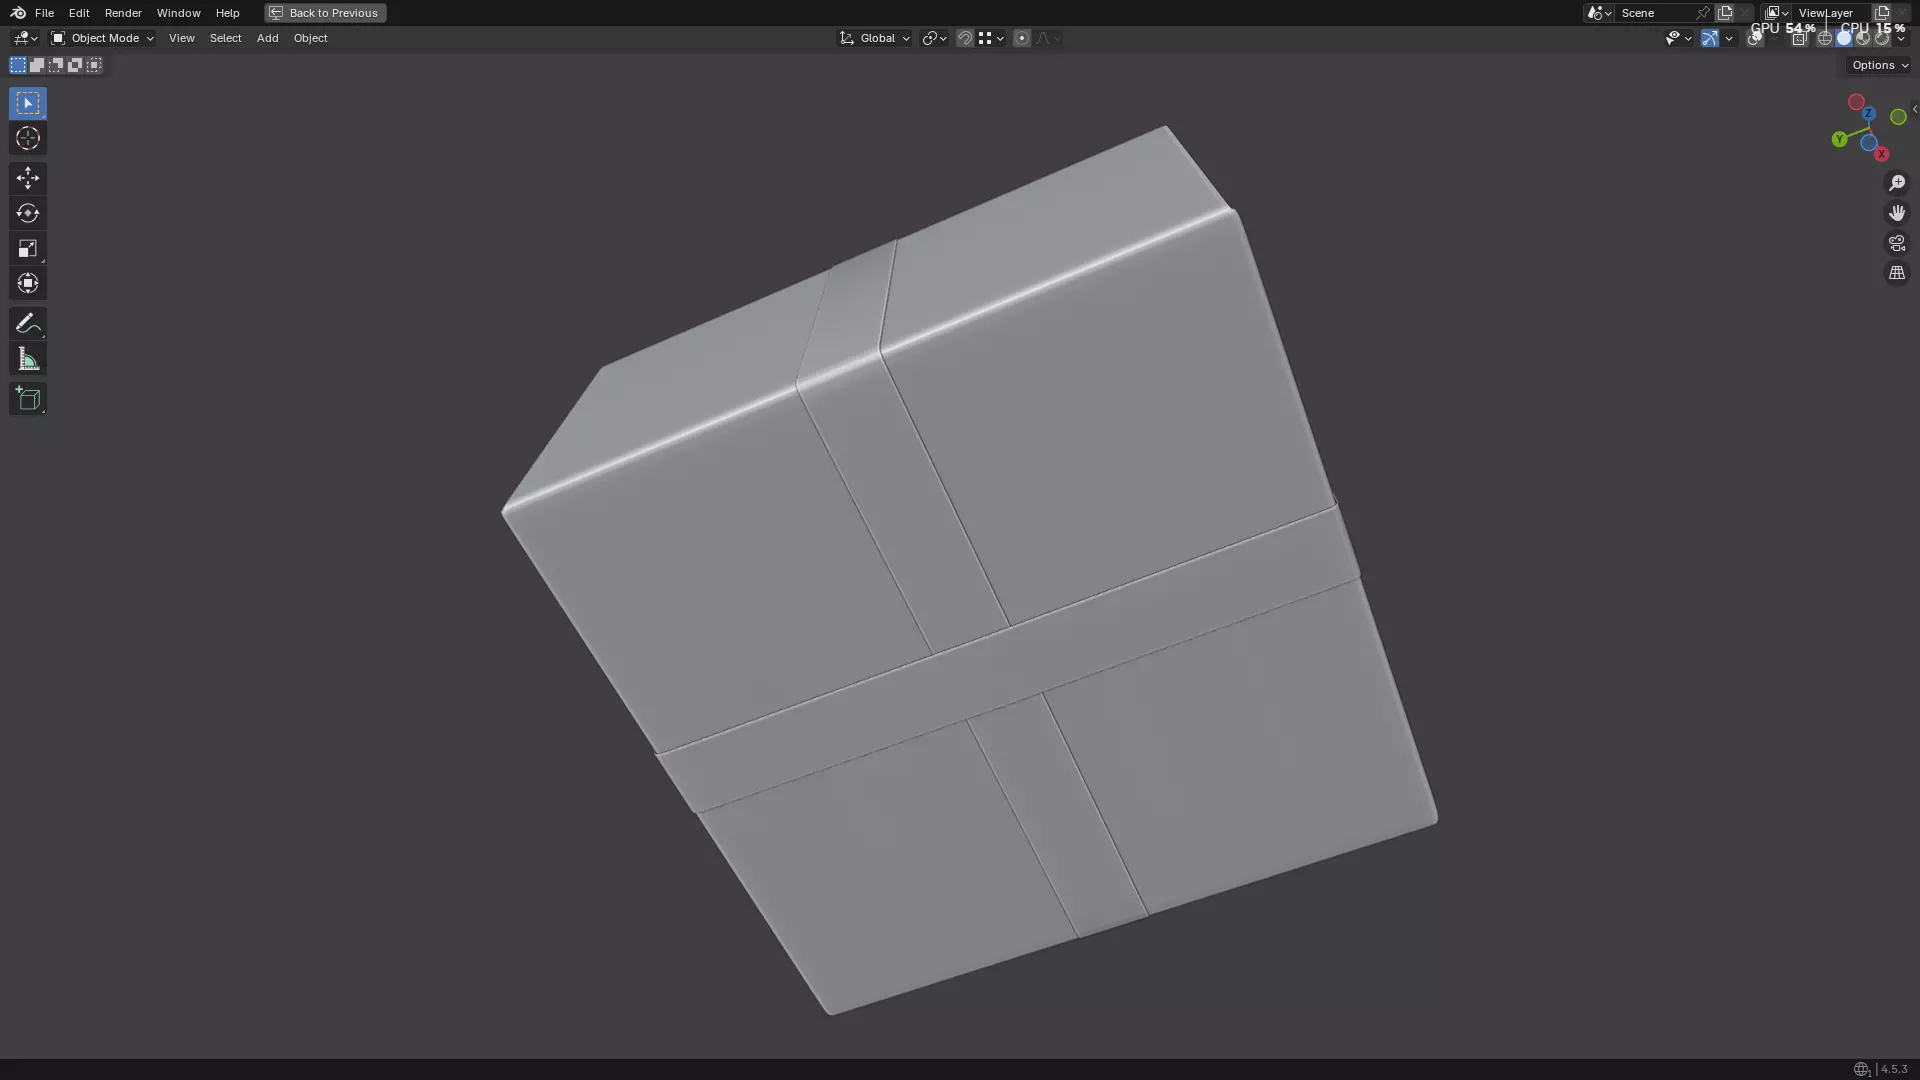Open the Edit menu
Image resolution: width=1920 pixels, height=1080 pixels.
tap(79, 13)
